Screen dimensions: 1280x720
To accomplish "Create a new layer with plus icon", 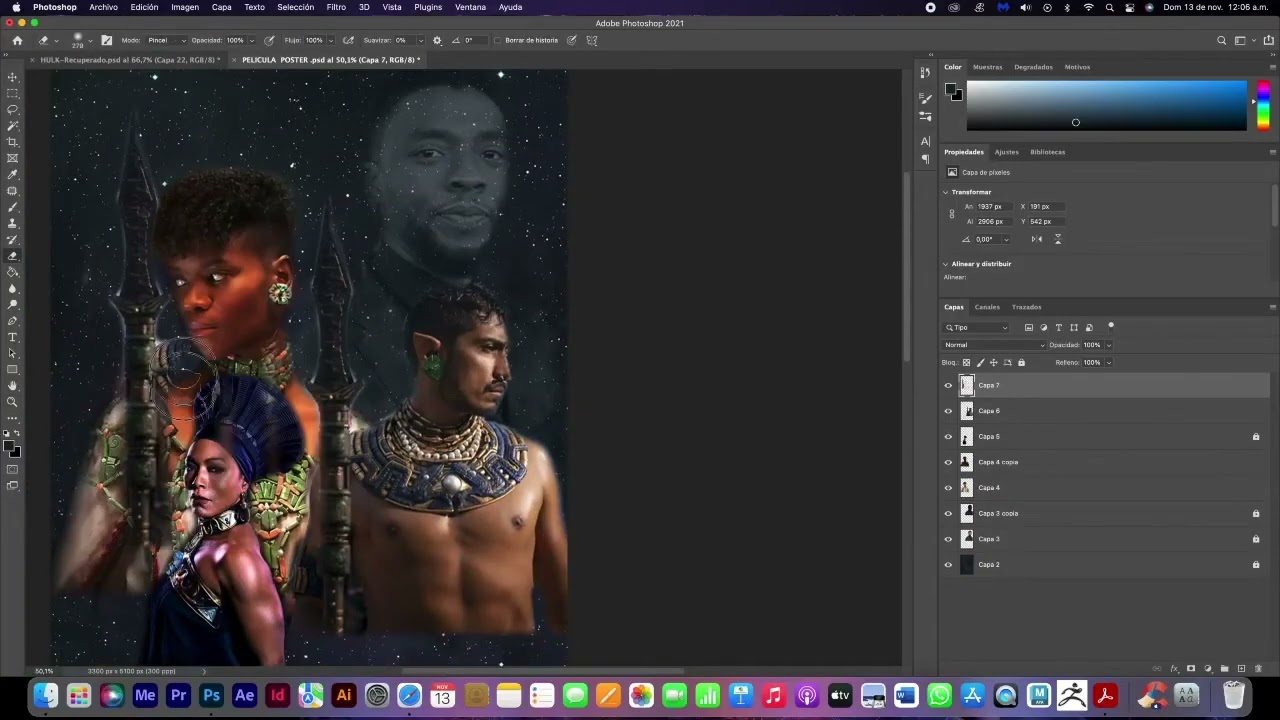I will point(1241,668).
